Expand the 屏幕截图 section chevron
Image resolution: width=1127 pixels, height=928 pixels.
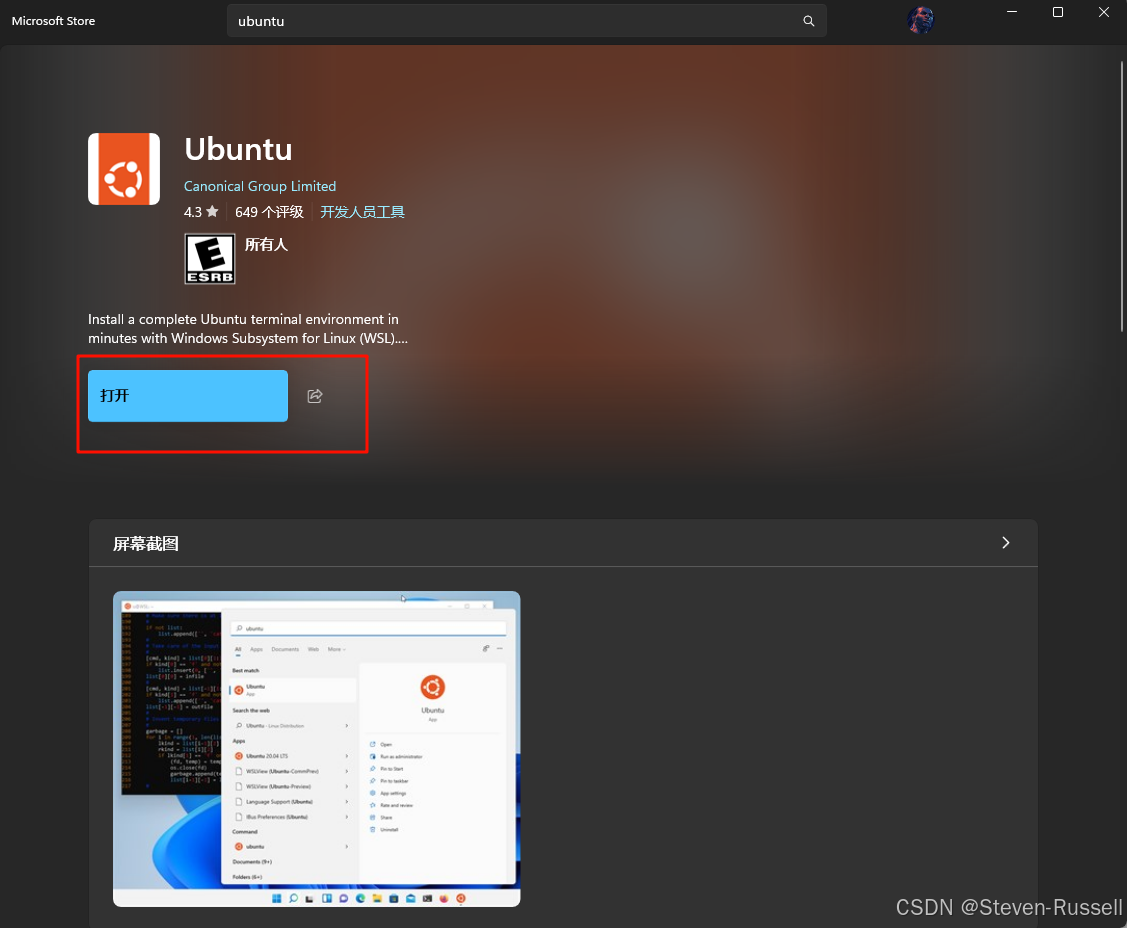coord(1006,543)
